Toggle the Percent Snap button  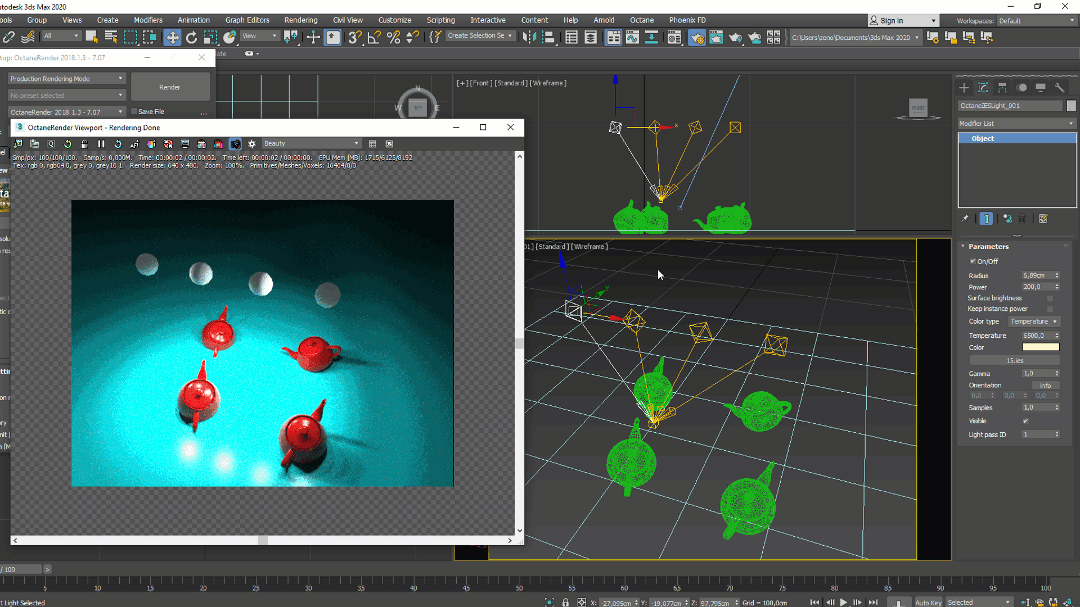pyautogui.click(x=393, y=37)
